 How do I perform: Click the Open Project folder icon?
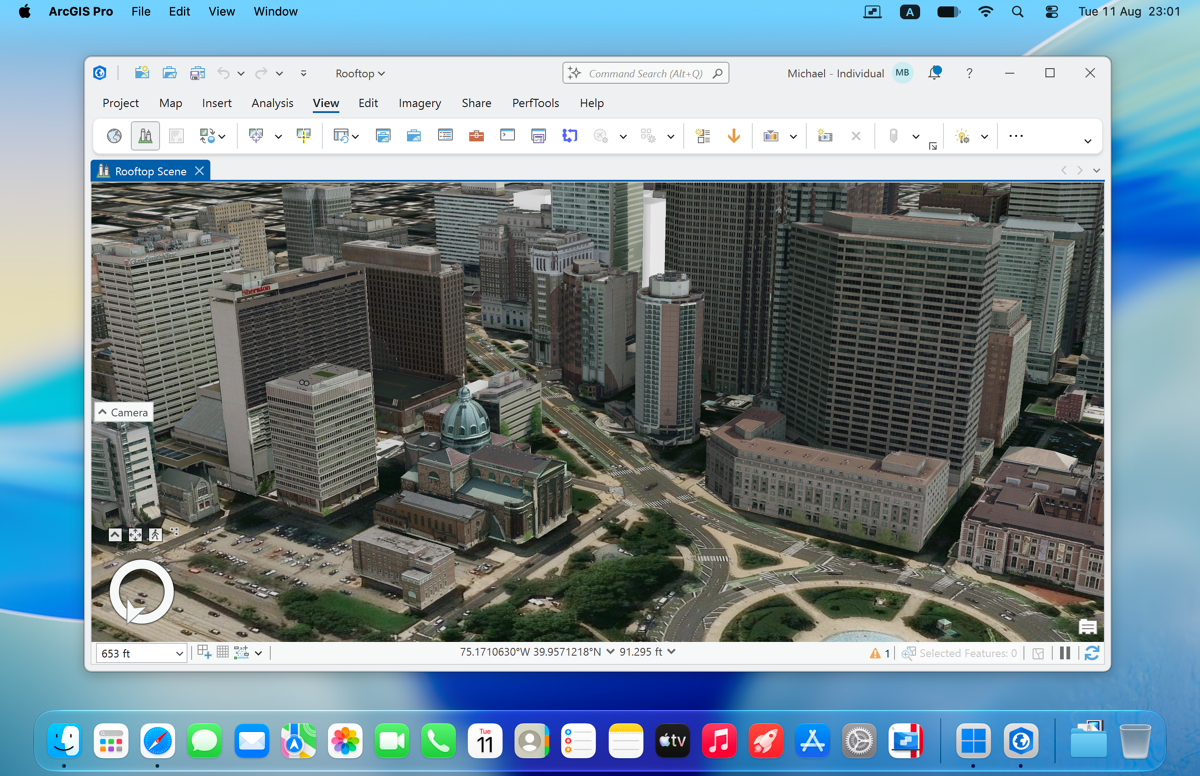pyautogui.click(x=170, y=73)
